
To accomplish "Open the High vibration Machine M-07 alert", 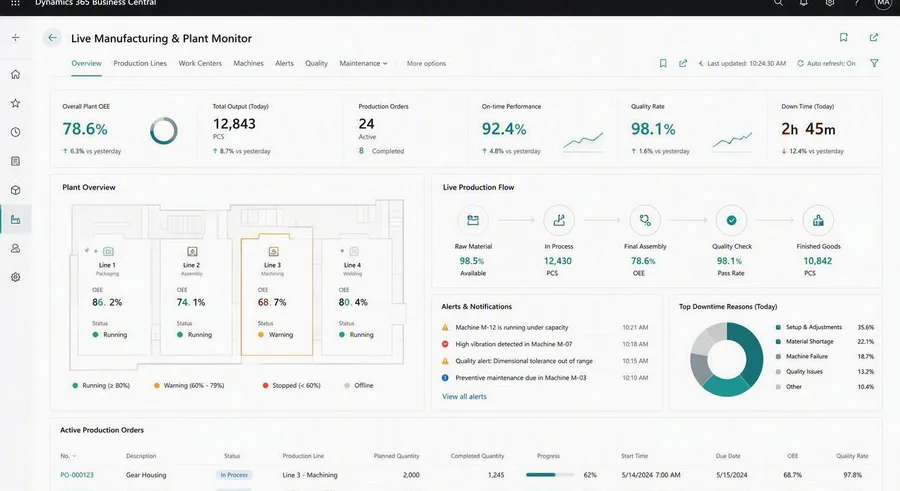I will pos(545,344).
